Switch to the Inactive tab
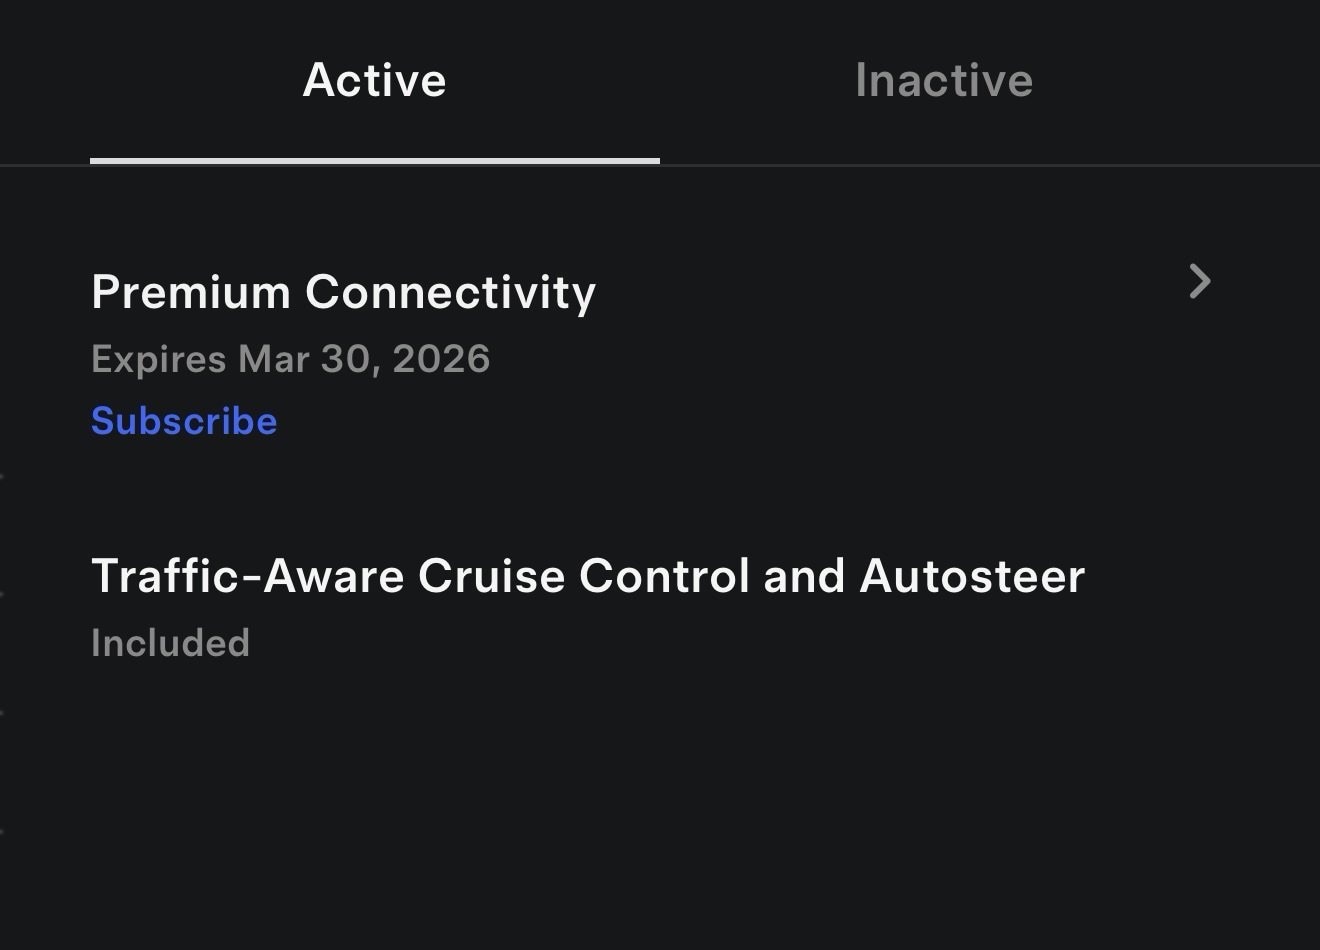This screenshot has height=950, width=1320. point(943,80)
